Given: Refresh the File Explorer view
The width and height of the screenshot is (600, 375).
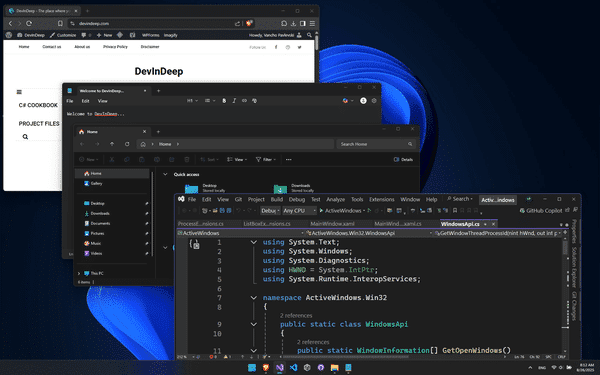Looking at the screenshot, I should [127, 144].
